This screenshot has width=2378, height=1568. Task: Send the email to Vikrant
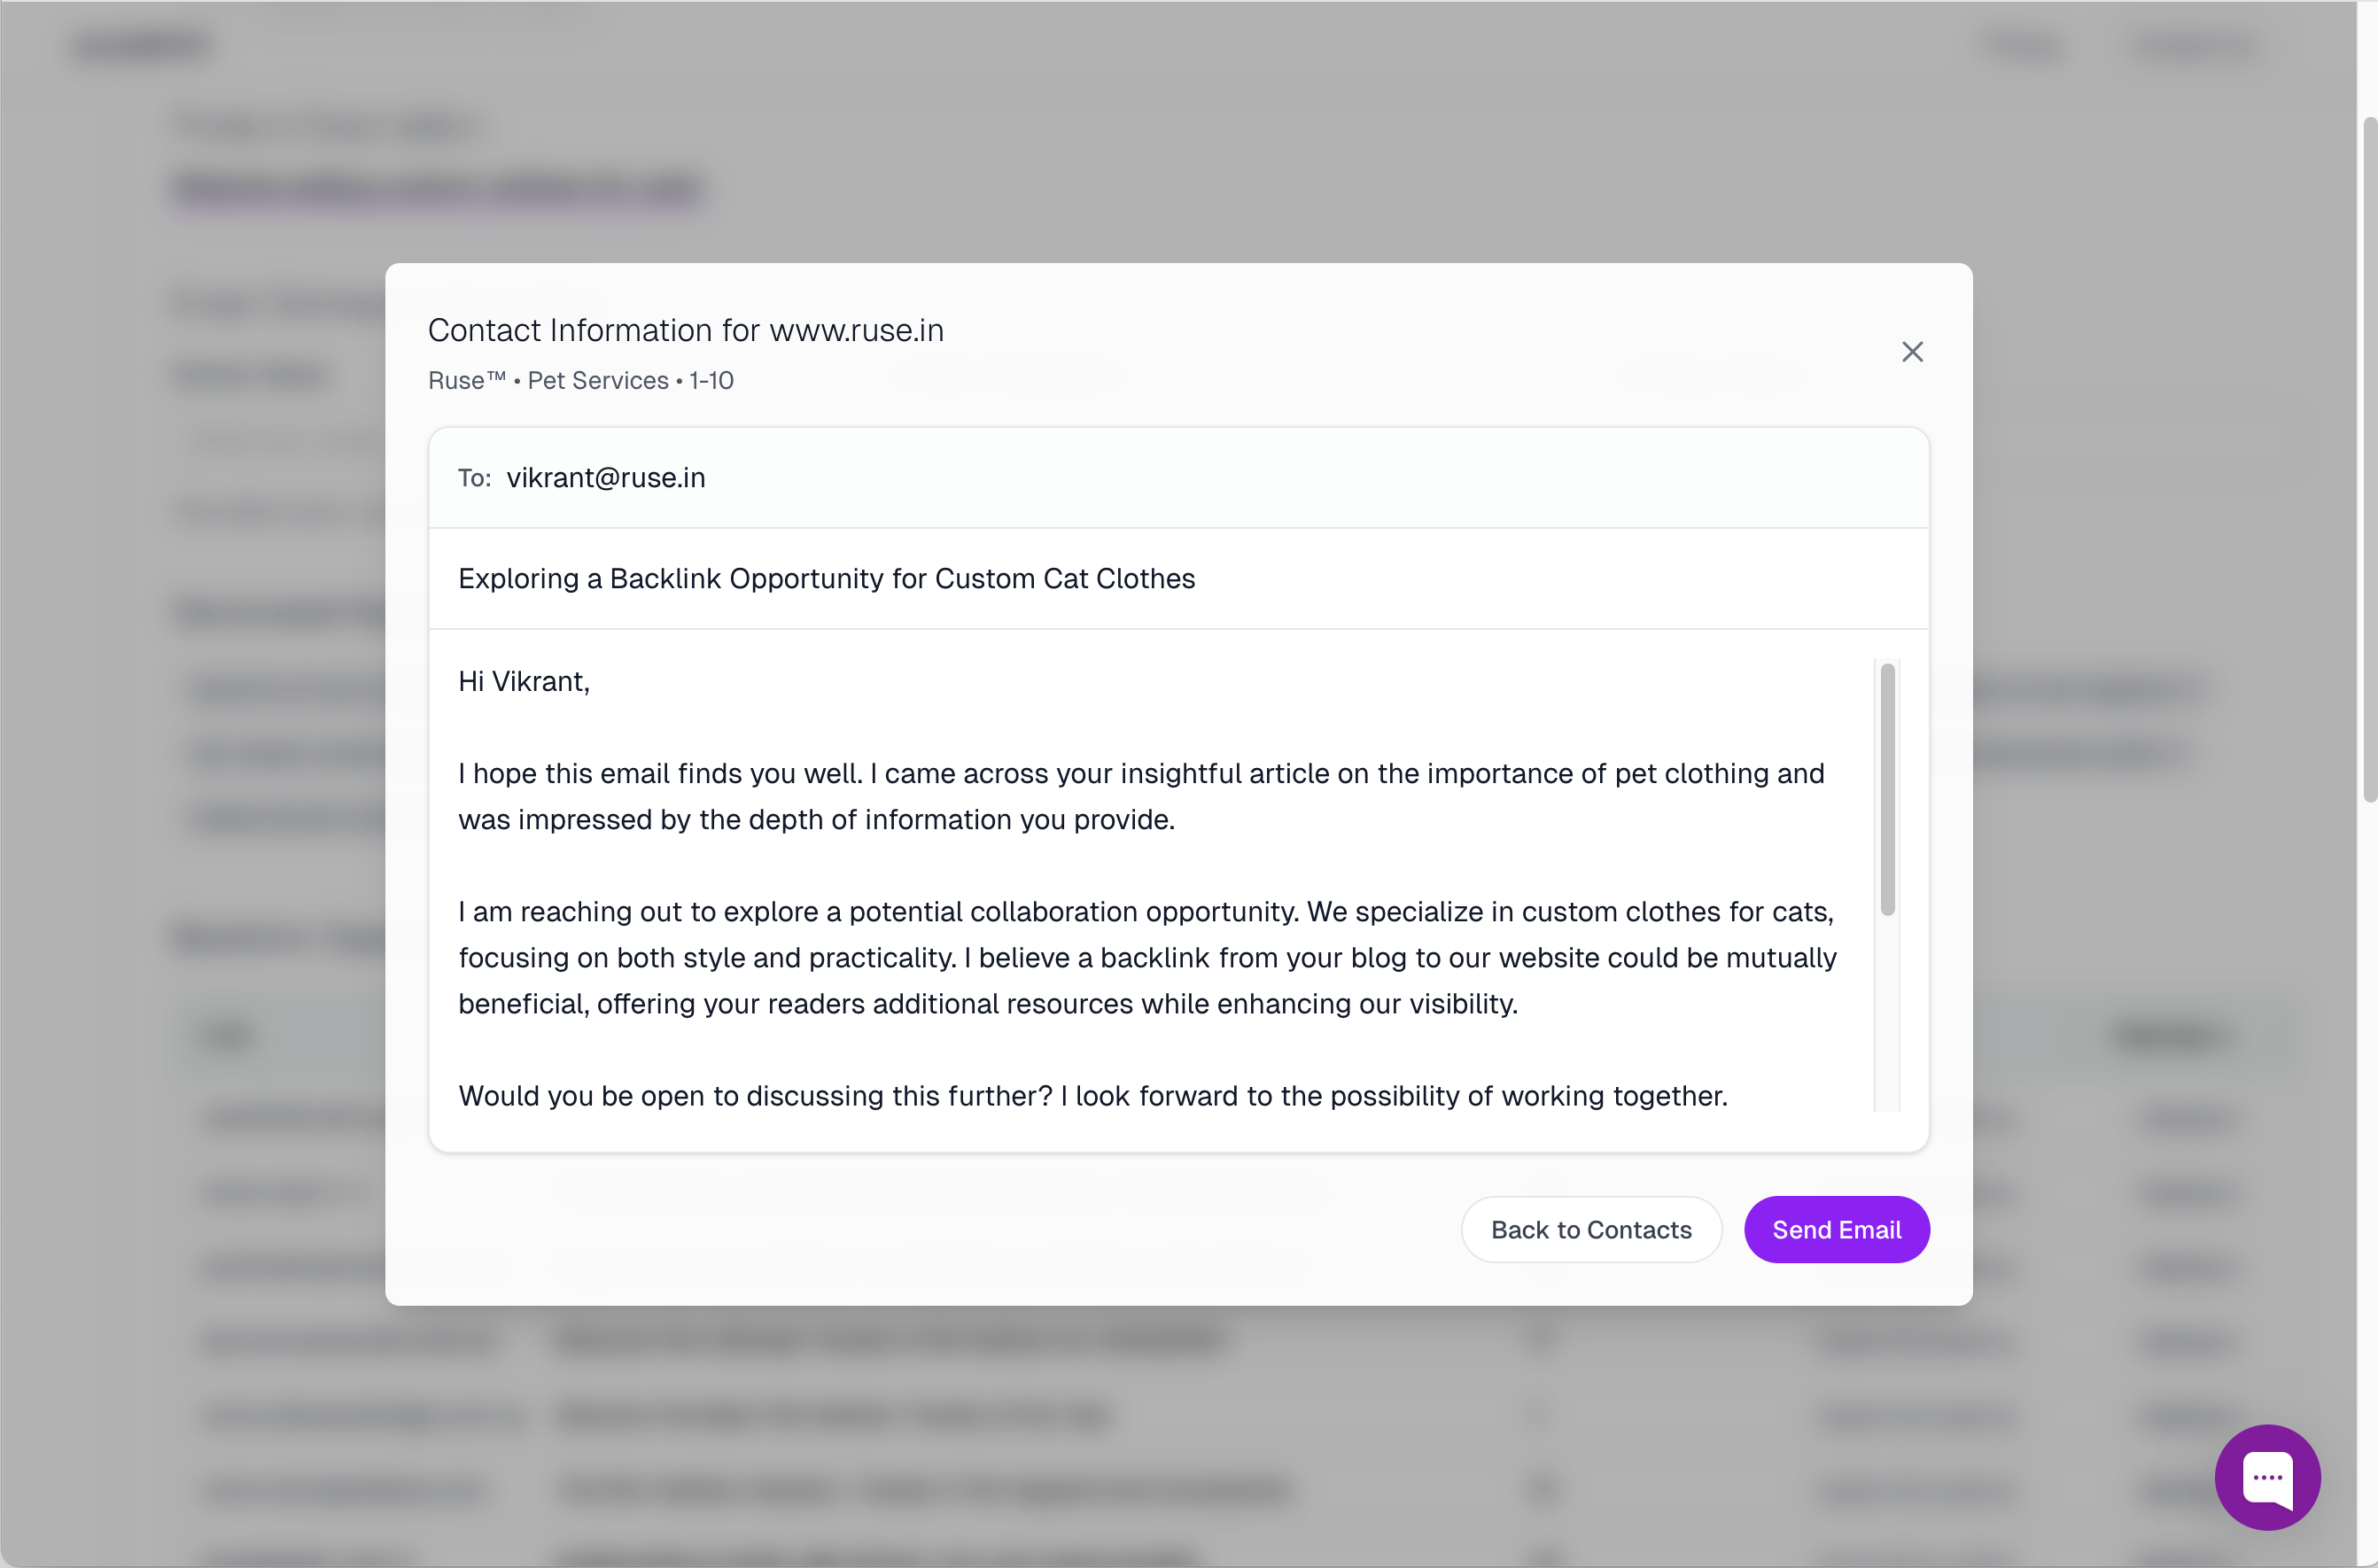[x=1836, y=1229]
